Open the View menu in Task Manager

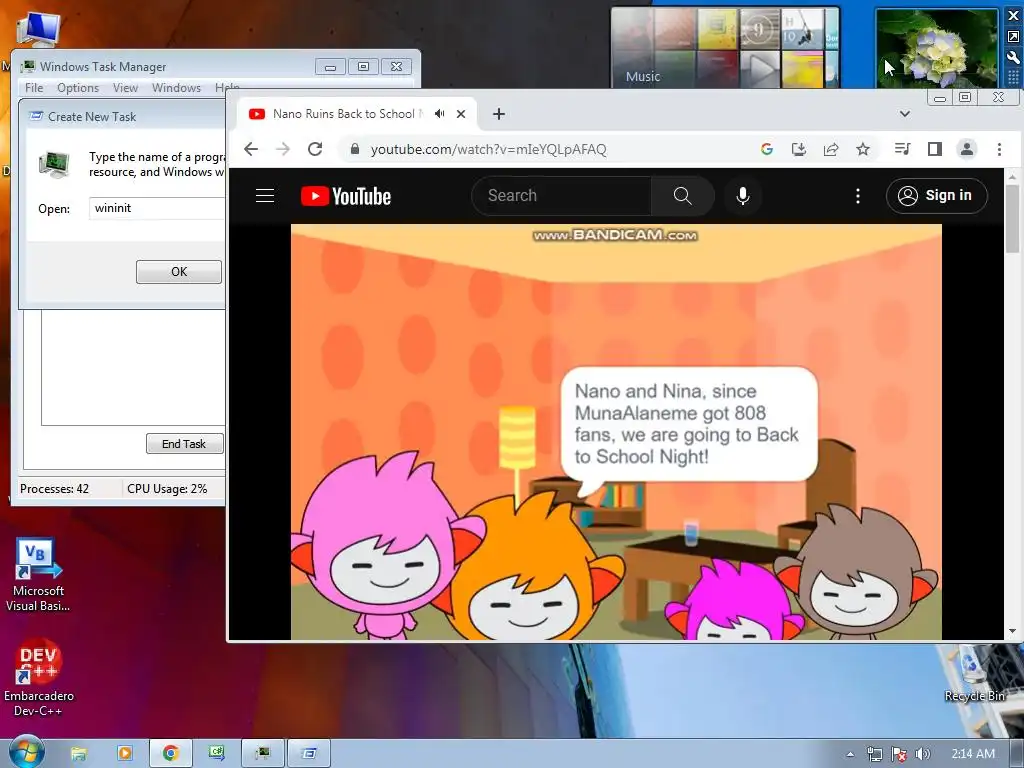coord(125,88)
